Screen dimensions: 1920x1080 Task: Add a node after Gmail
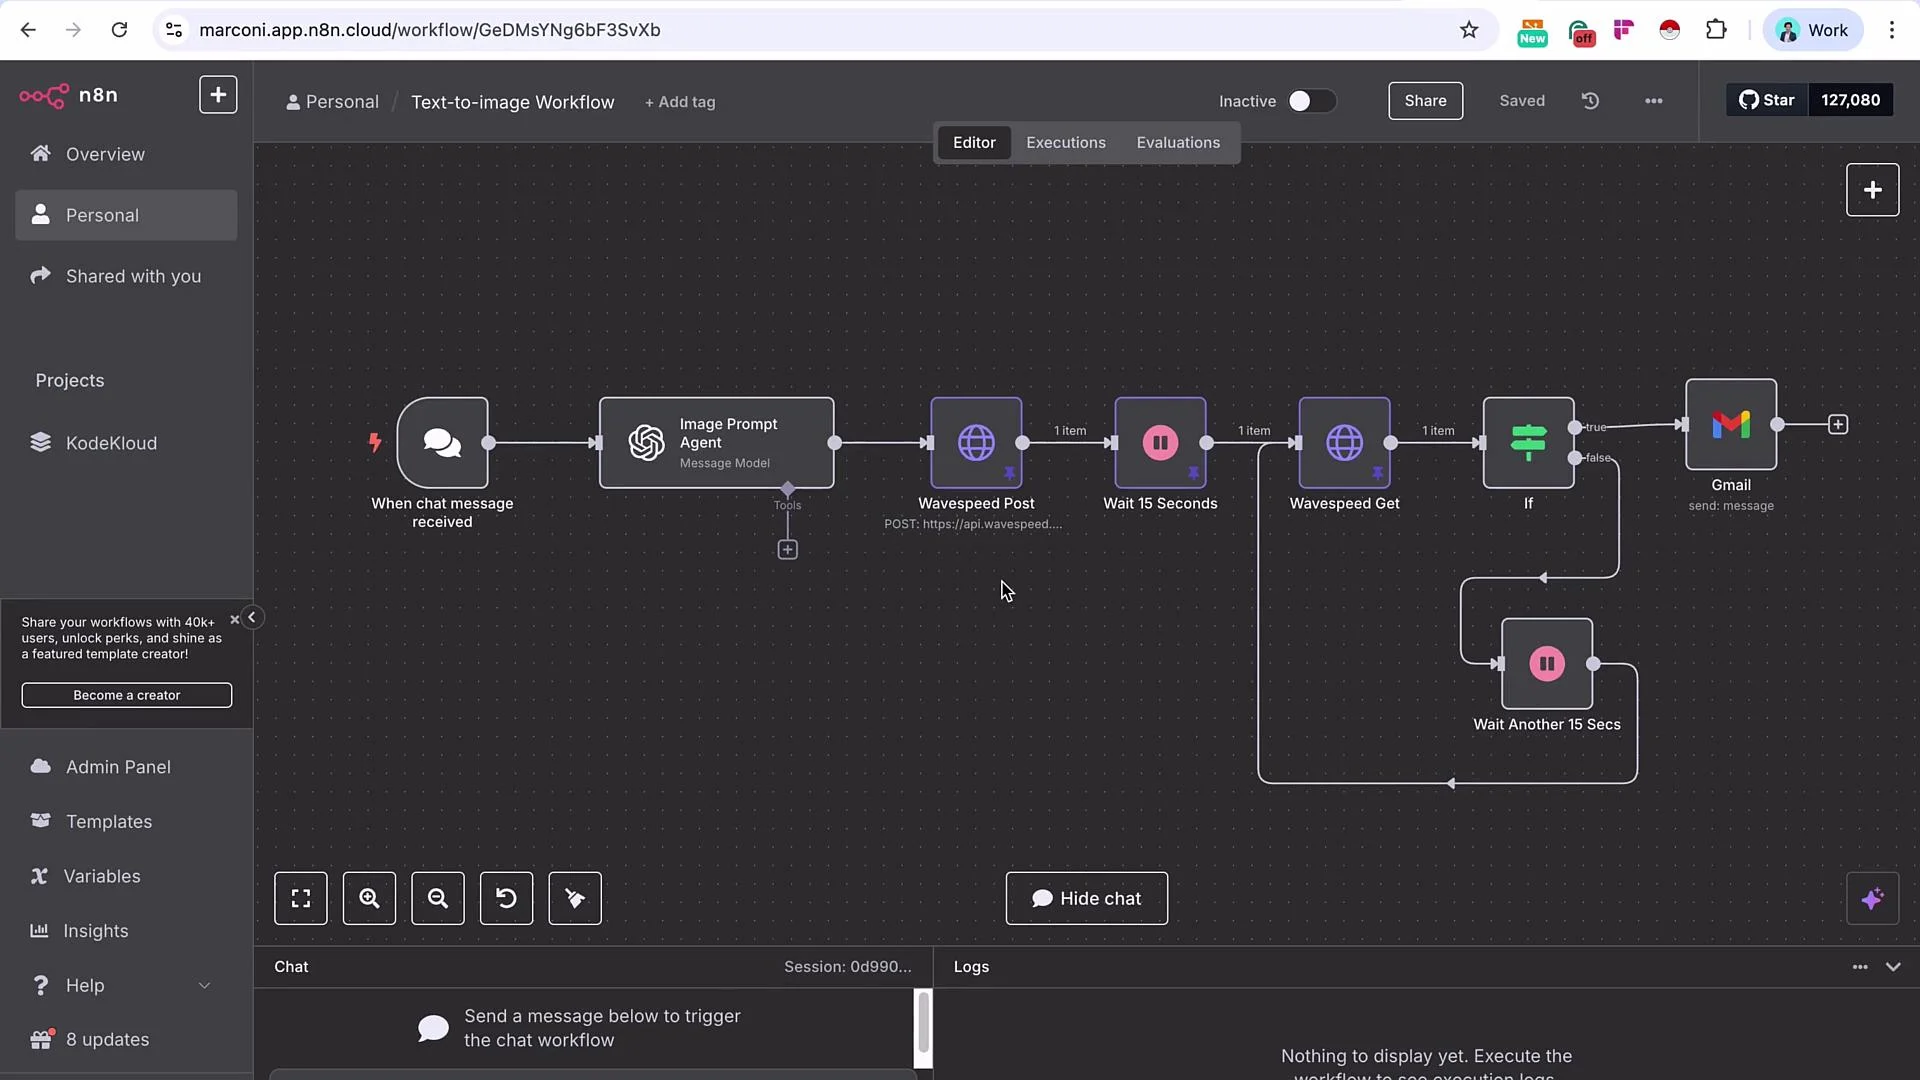tap(1838, 425)
